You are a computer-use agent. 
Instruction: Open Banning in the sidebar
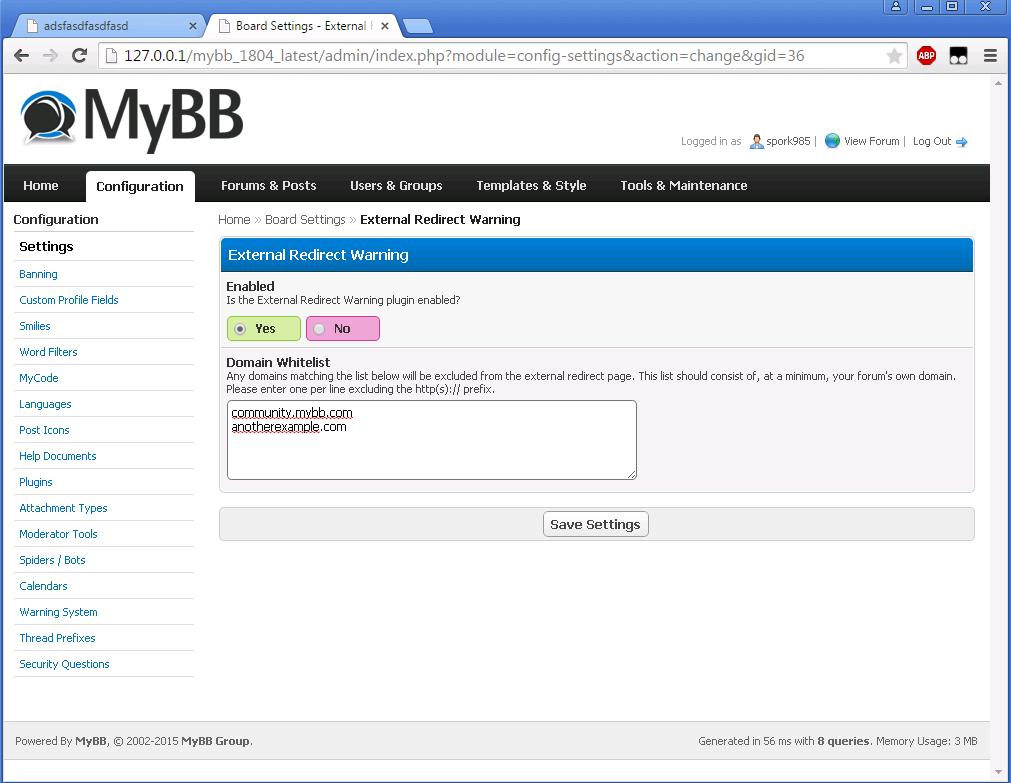pos(38,274)
